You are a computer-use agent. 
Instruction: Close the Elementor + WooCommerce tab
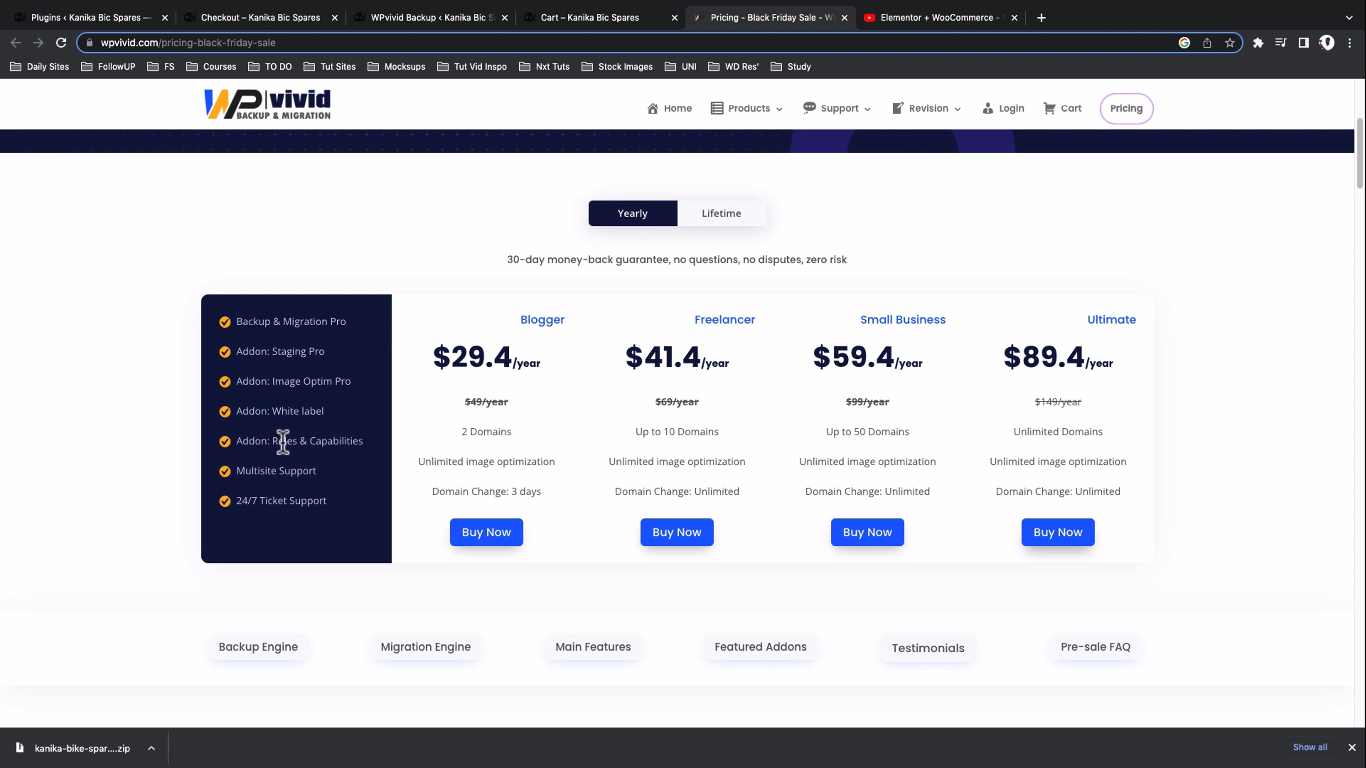(1016, 17)
